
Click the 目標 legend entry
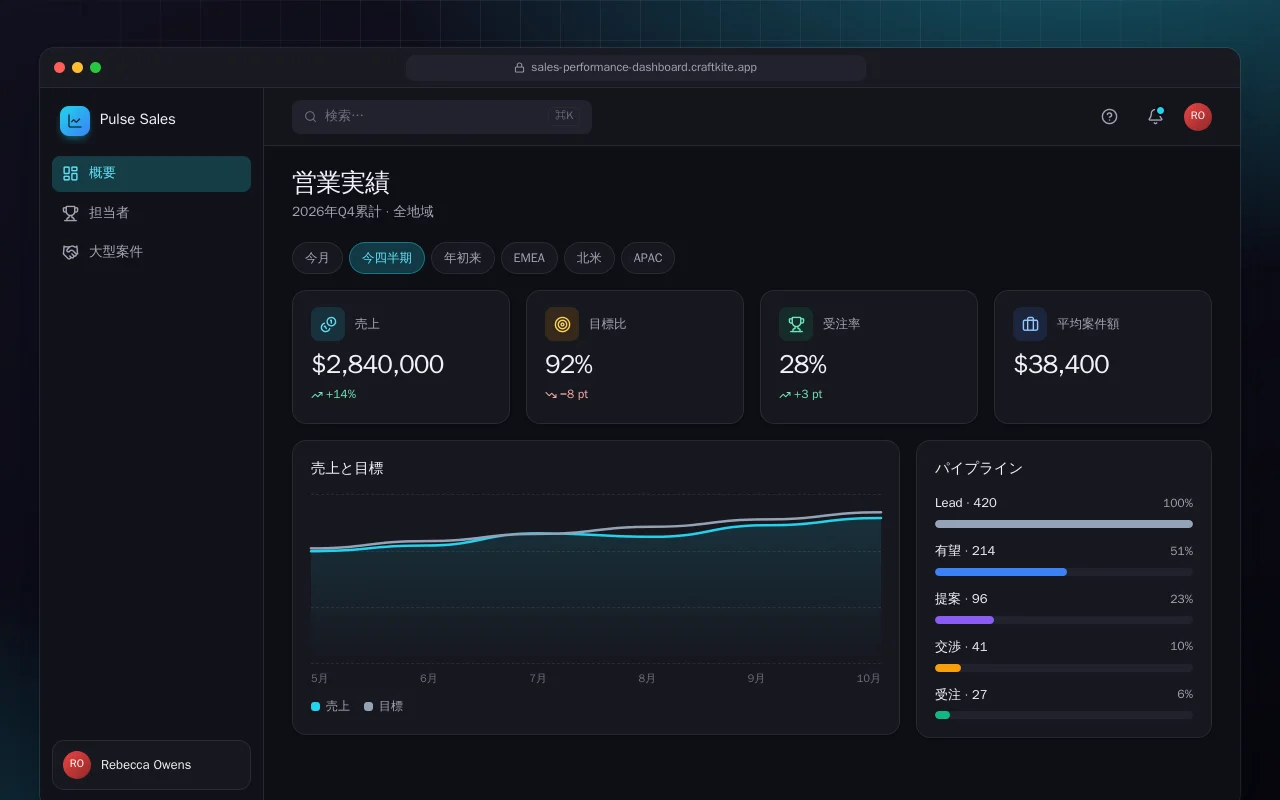[x=384, y=706]
